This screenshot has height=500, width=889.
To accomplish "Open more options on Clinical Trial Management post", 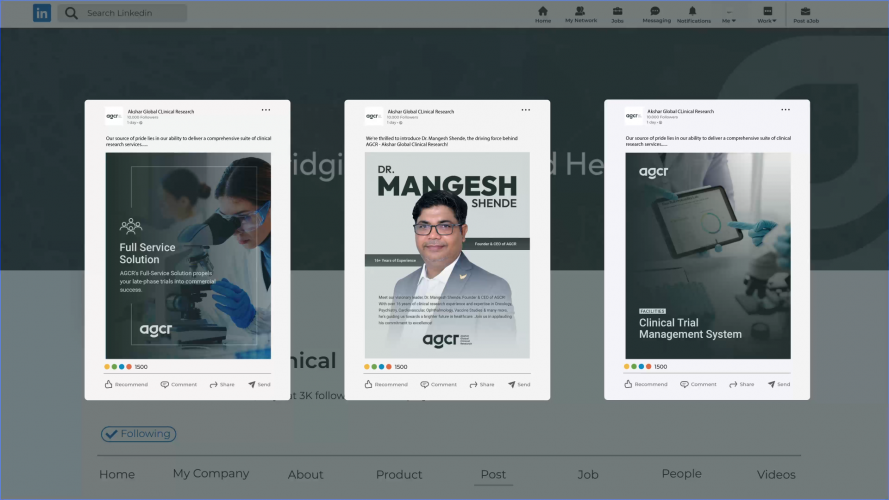I will (x=785, y=110).
